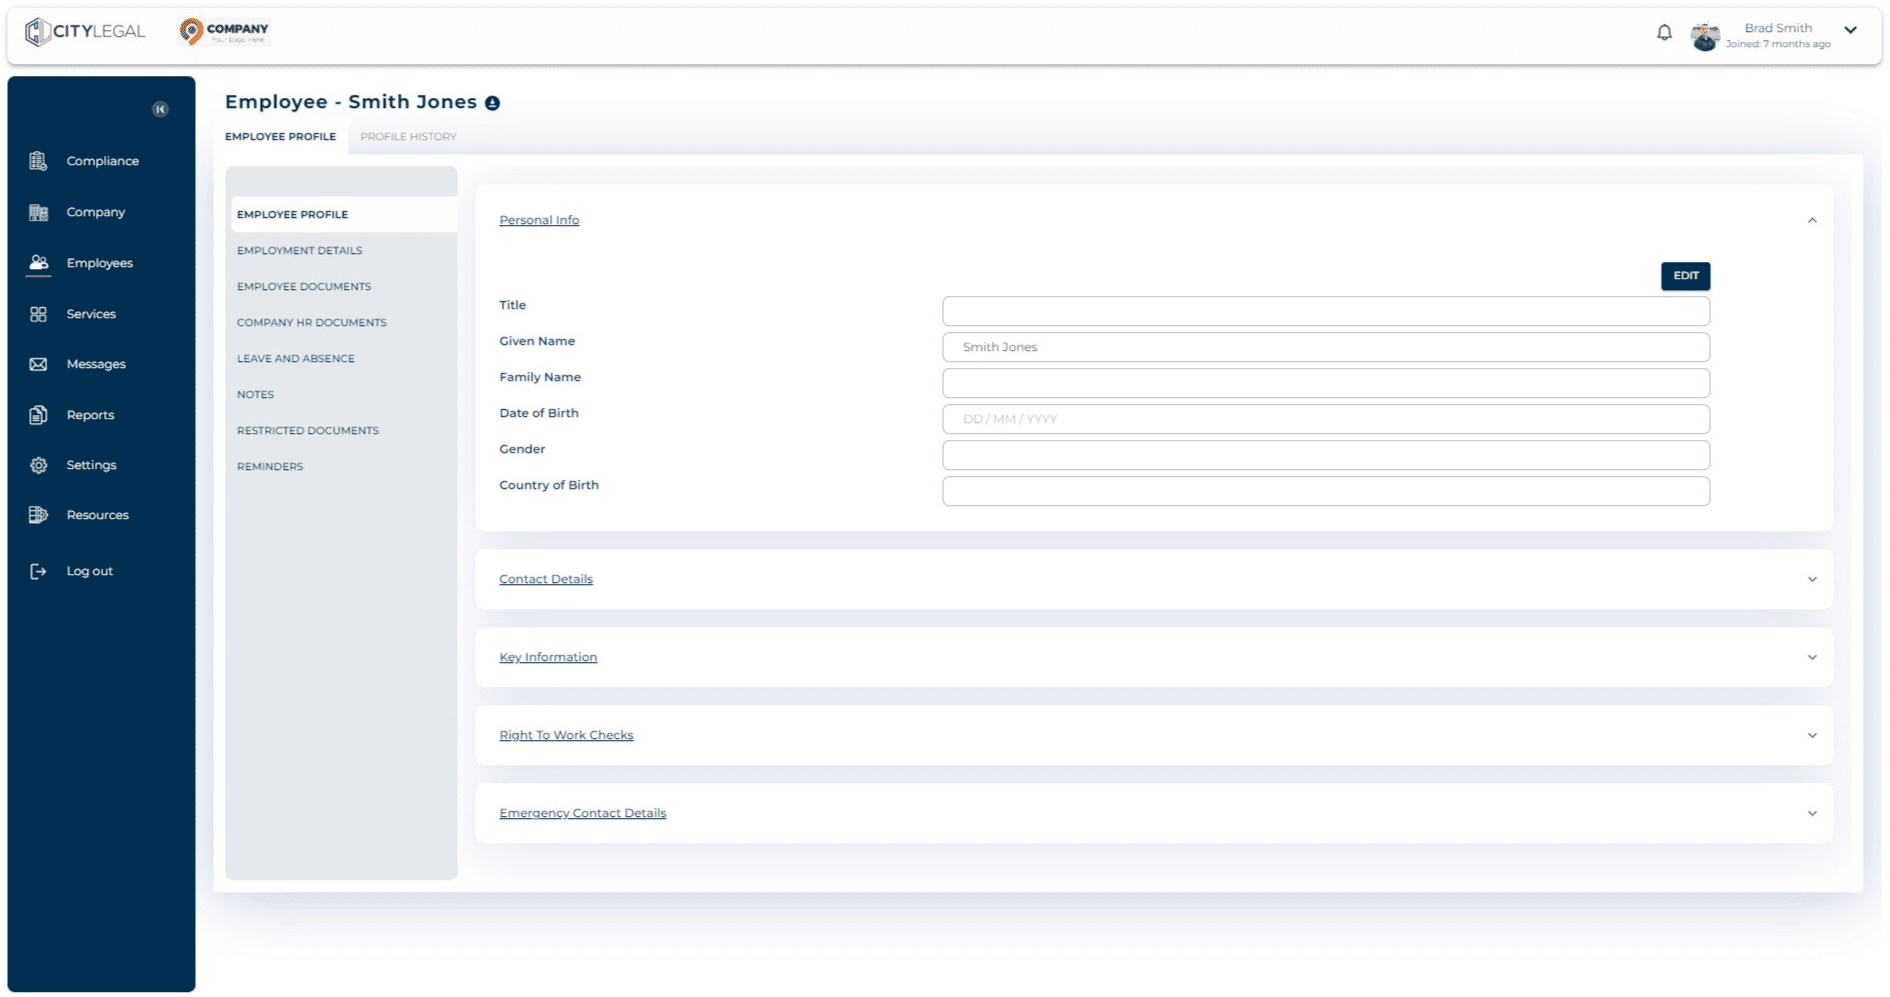Screen dimensions: 1890x997
Task: Click the Family Name input field
Action: pyautogui.click(x=1326, y=383)
